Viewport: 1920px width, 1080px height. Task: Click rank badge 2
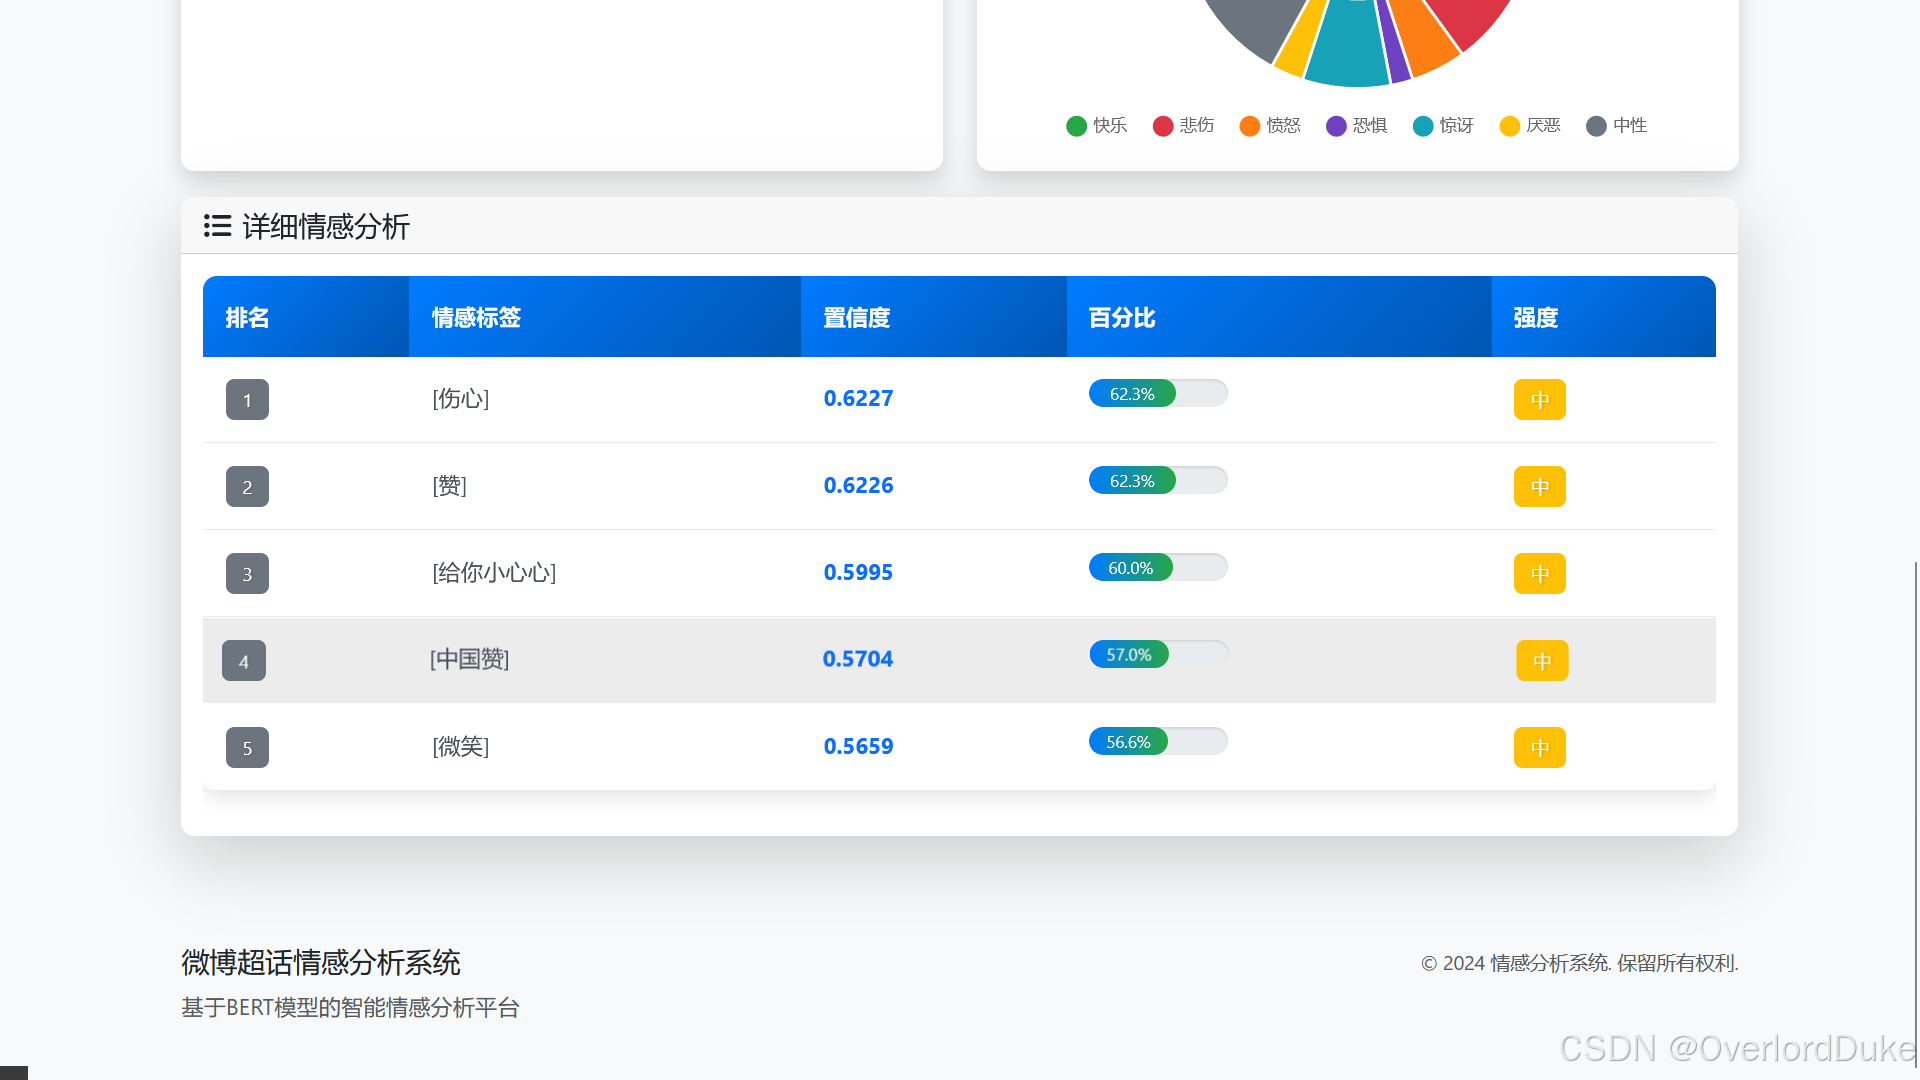(247, 487)
